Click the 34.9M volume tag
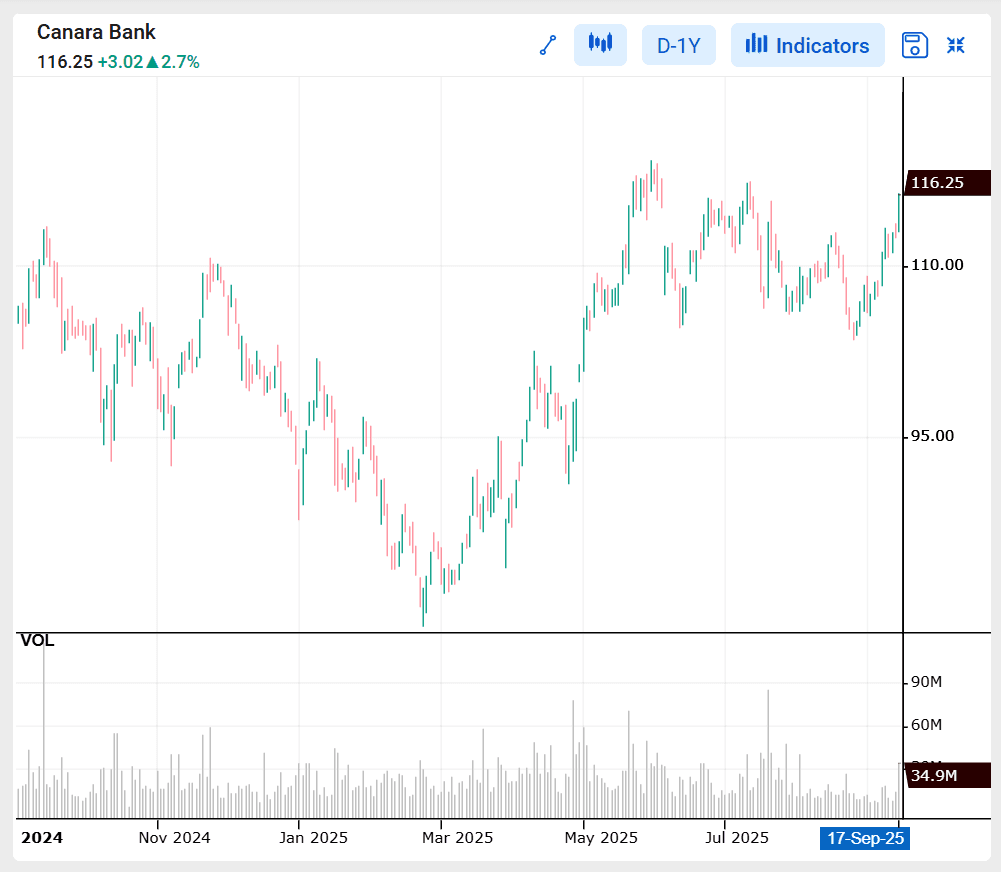The width and height of the screenshot is (1001, 872). [x=947, y=776]
